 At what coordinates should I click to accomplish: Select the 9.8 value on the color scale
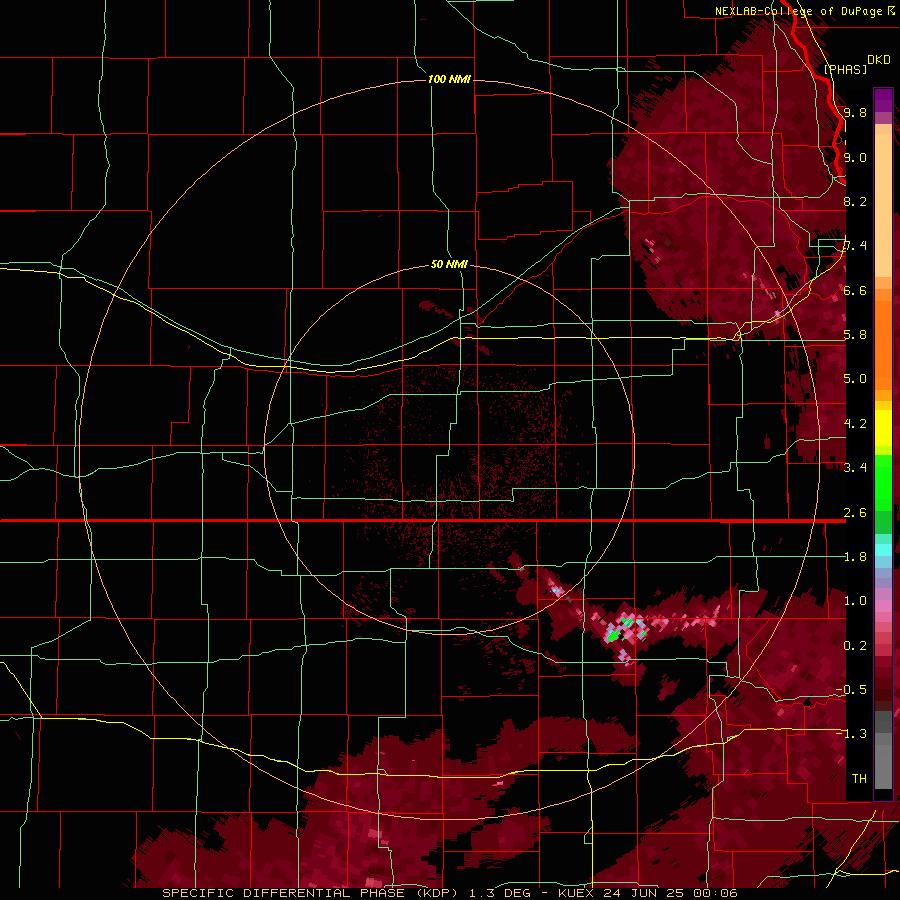(x=855, y=112)
